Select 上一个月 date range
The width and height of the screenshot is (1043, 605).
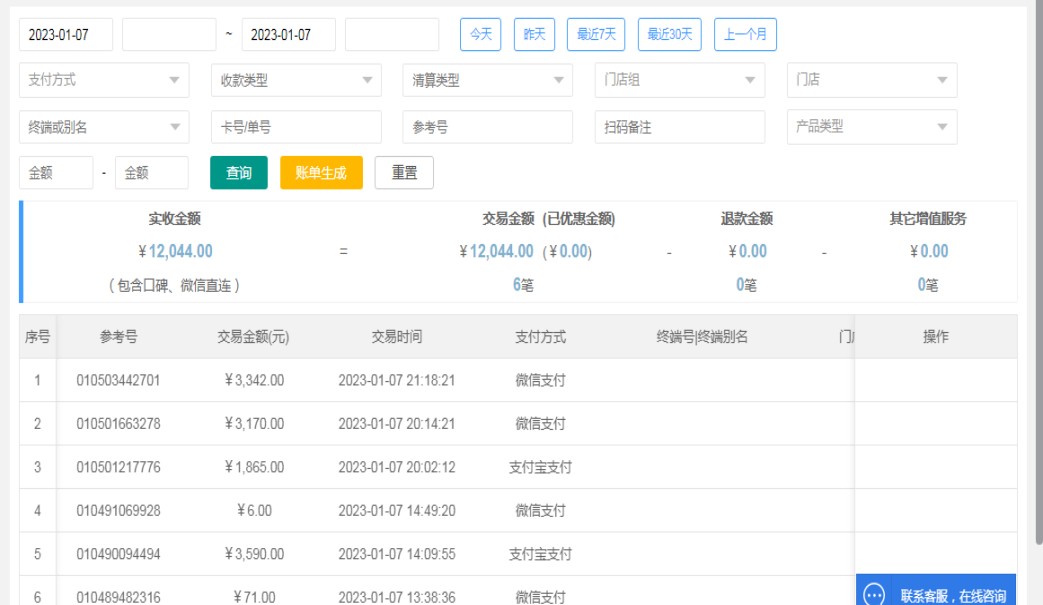(745, 35)
